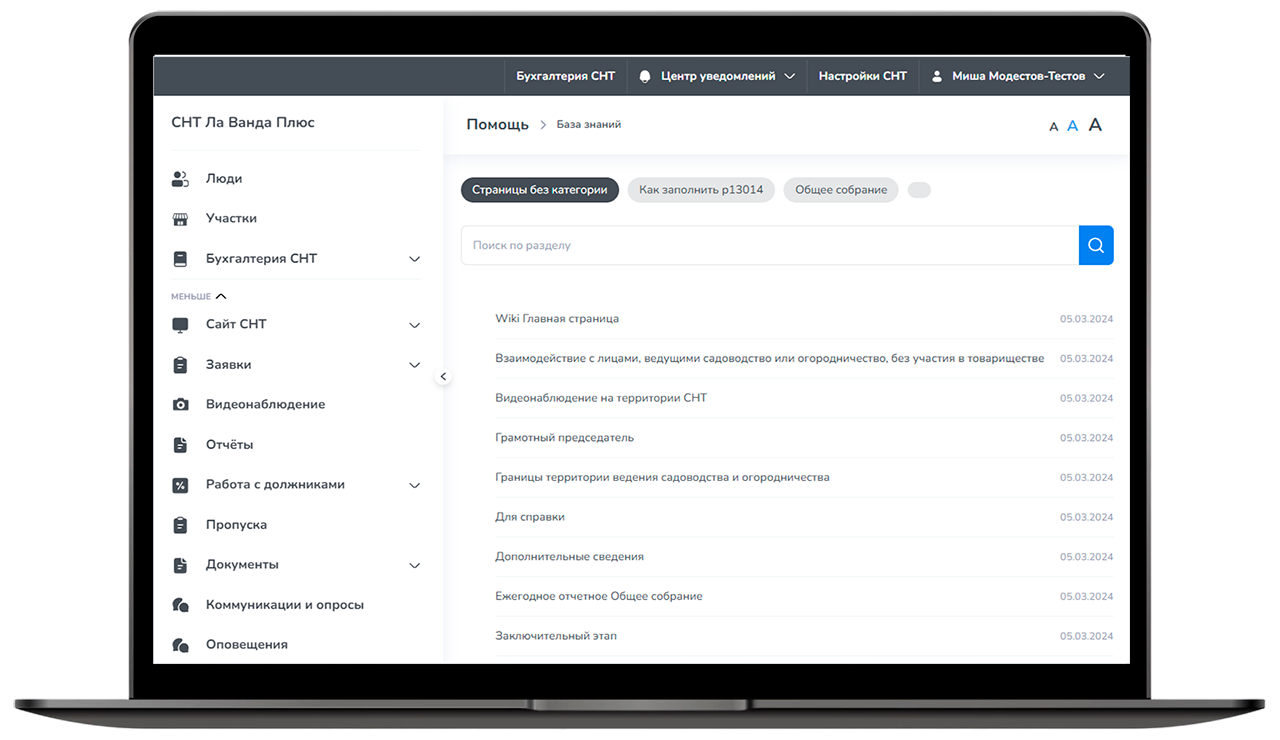1280x740 pixels.
Task: Set smallest font size letter A
Action: click(x=1054, y=127)
